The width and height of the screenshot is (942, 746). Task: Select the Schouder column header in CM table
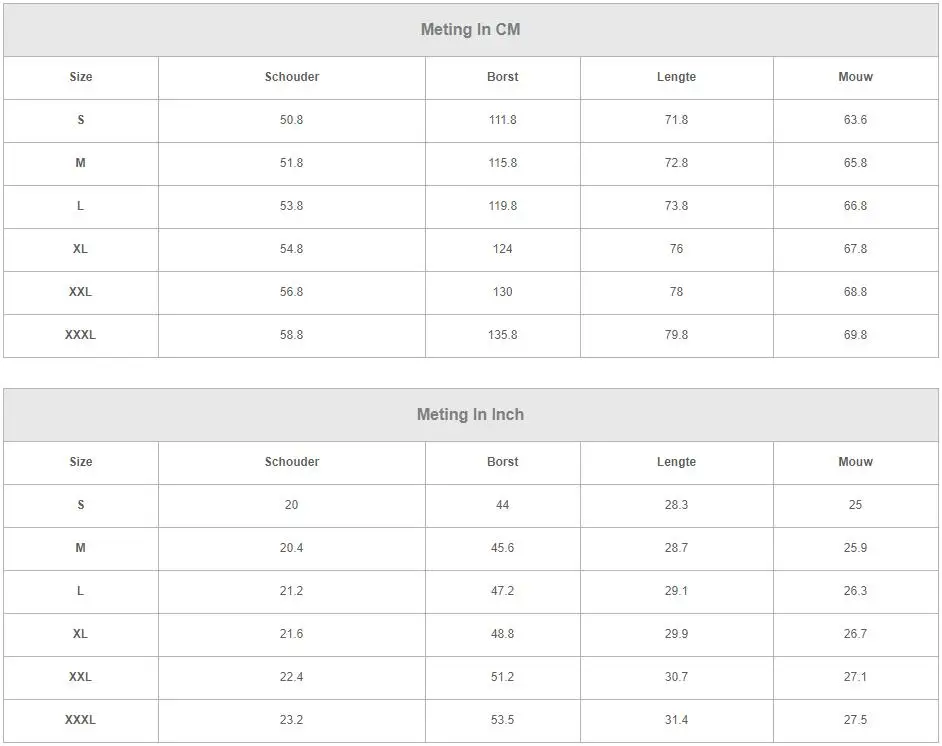tap(292, 77)
